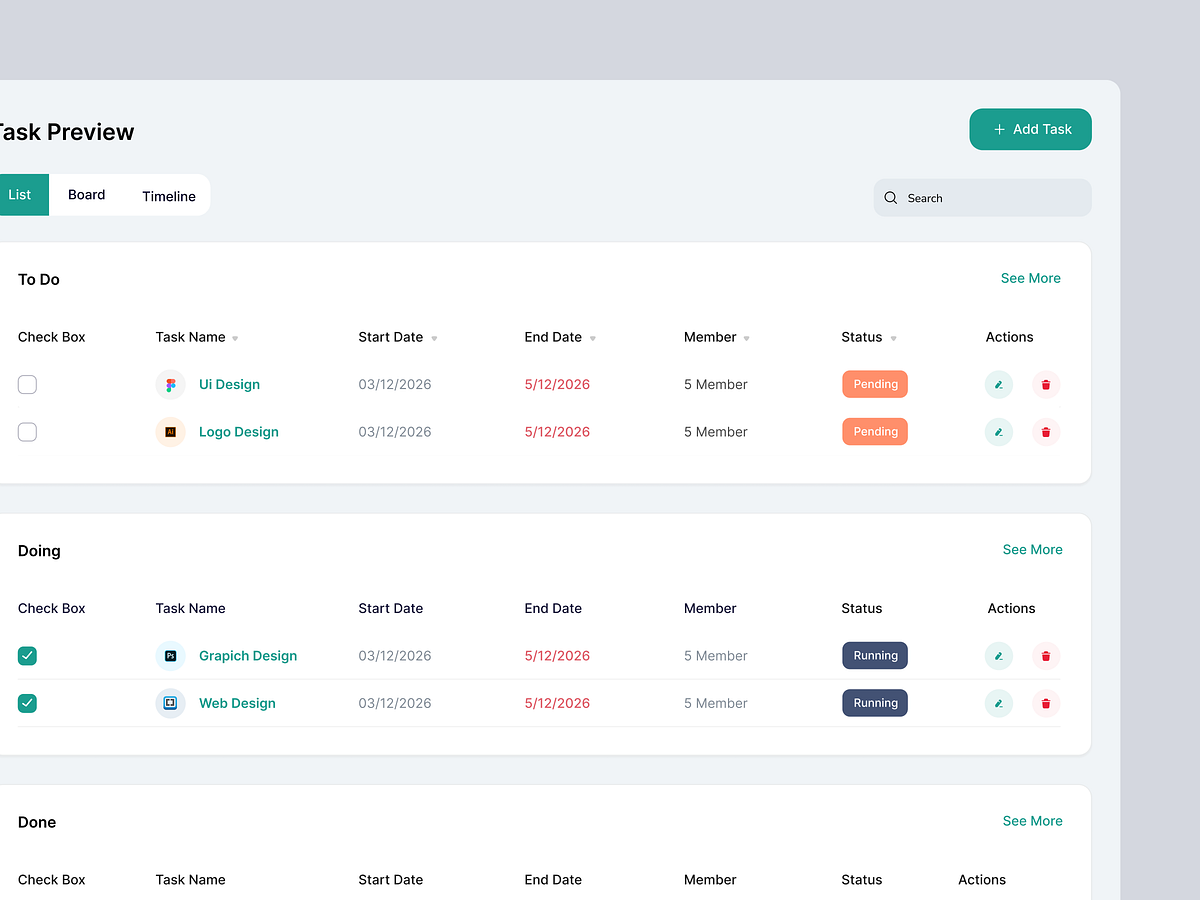This screenshot has width=1200, height=900.
Task: Check the Logo Design task checkbox
Action: coord(28,432)
